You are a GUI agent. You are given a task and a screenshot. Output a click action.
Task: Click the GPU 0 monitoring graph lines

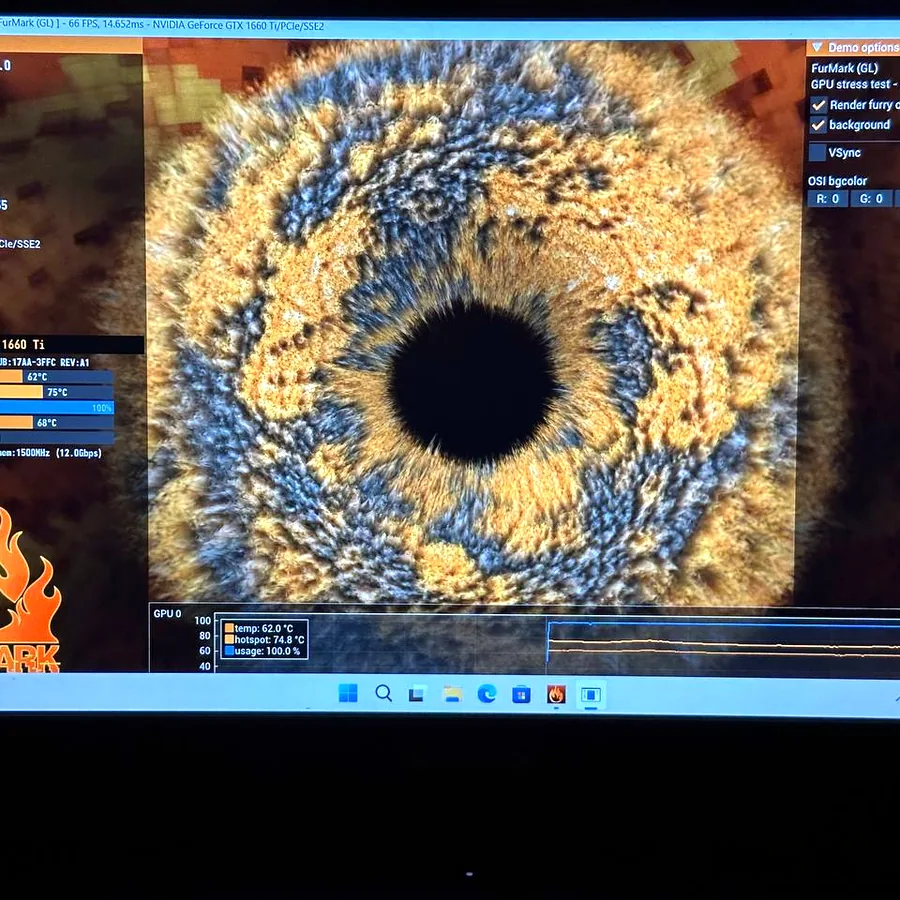pos(723,640)
